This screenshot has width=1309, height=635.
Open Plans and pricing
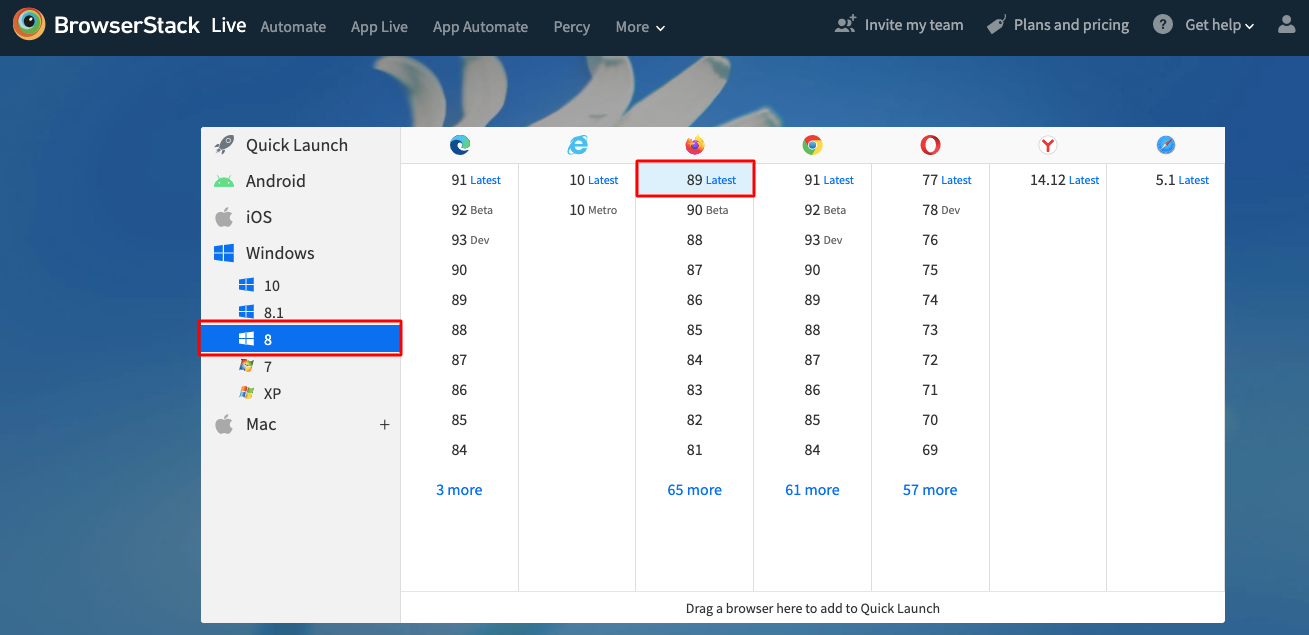tap(1057, 24)
